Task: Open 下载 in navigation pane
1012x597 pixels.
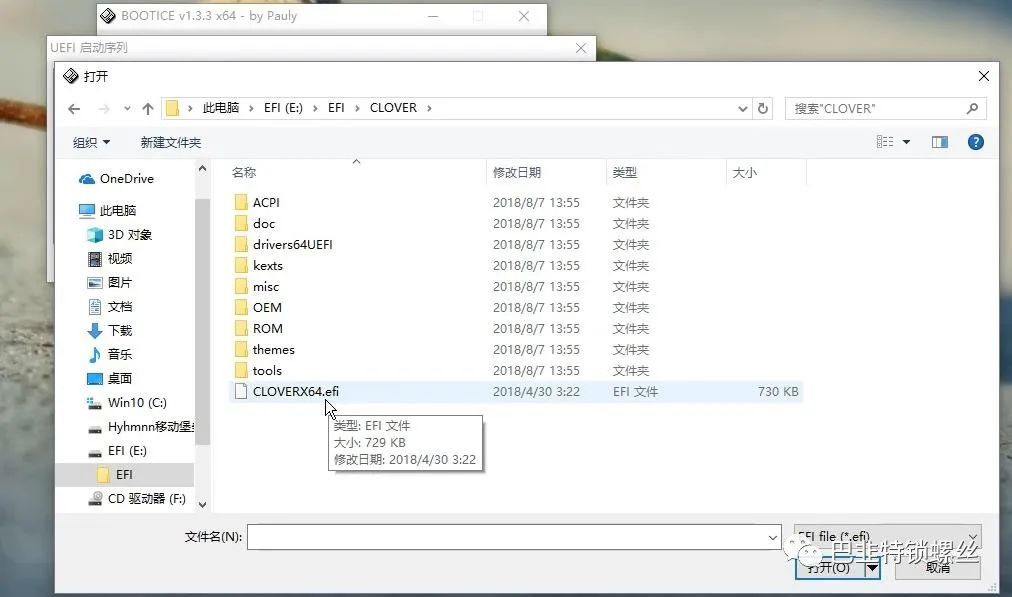Action: pos(110,330)
